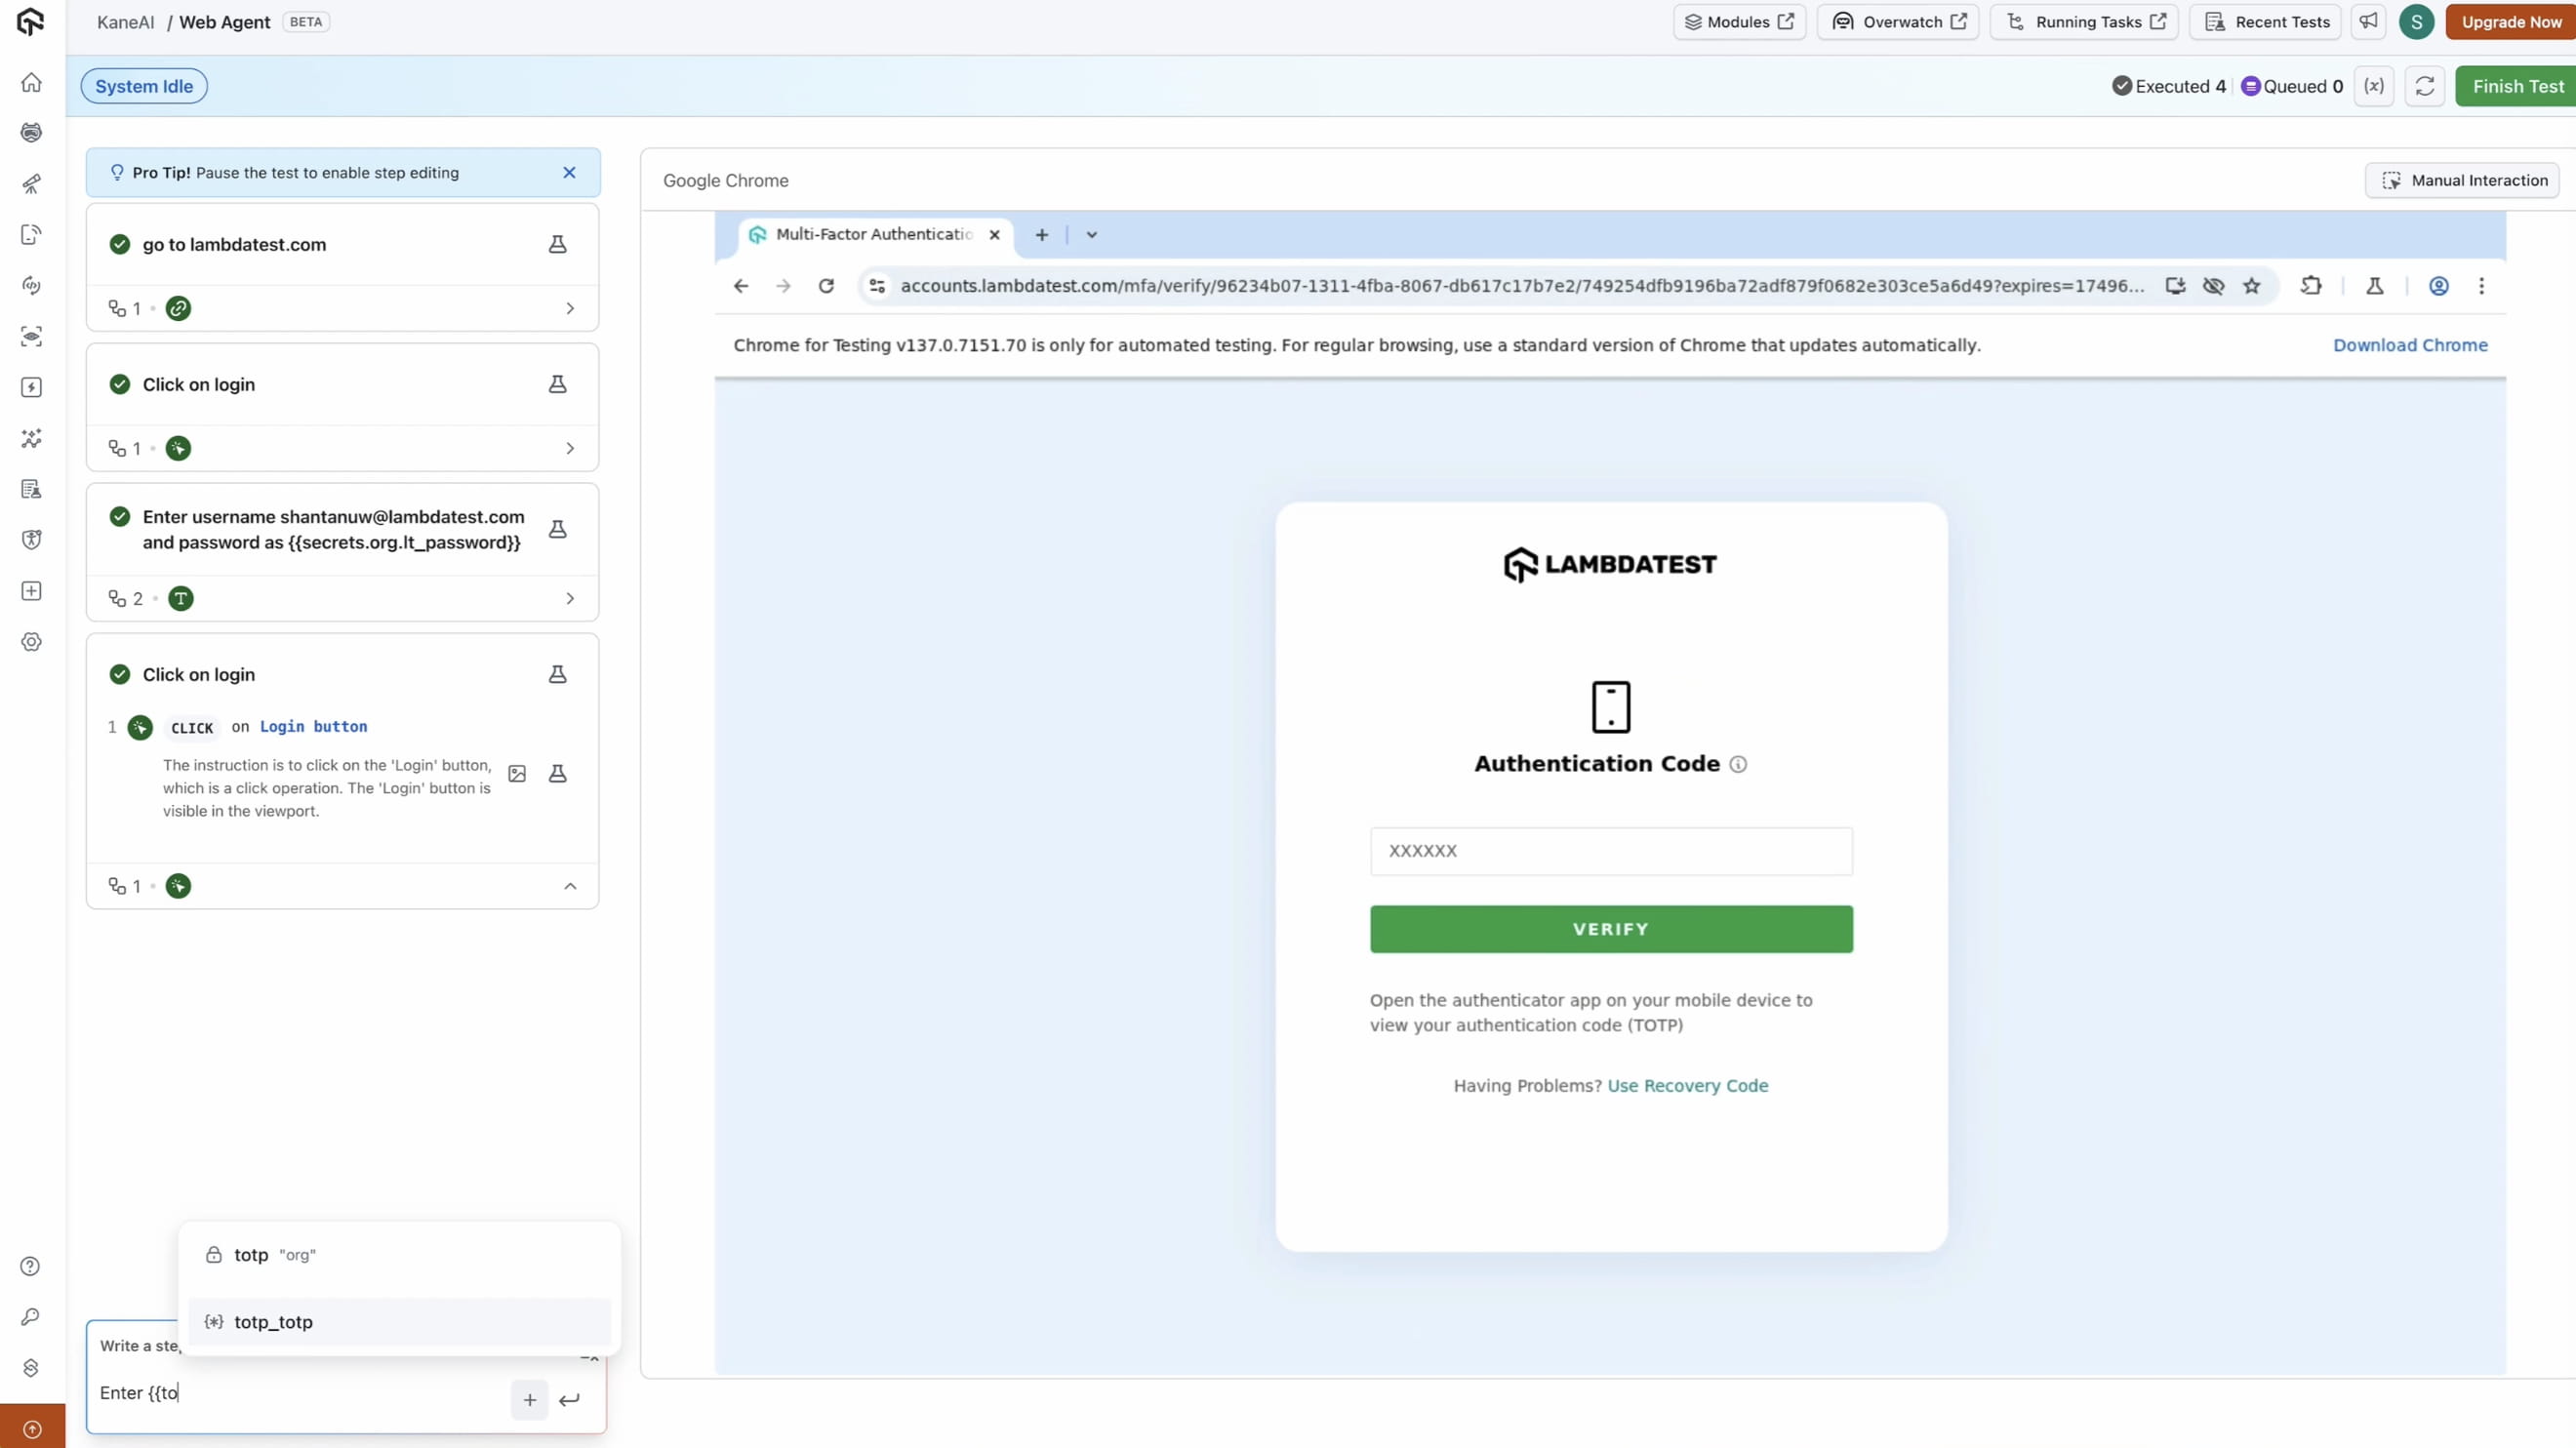
Task: Open the lightning bolt sidebar icon
Action: click(x=31, y=387)
